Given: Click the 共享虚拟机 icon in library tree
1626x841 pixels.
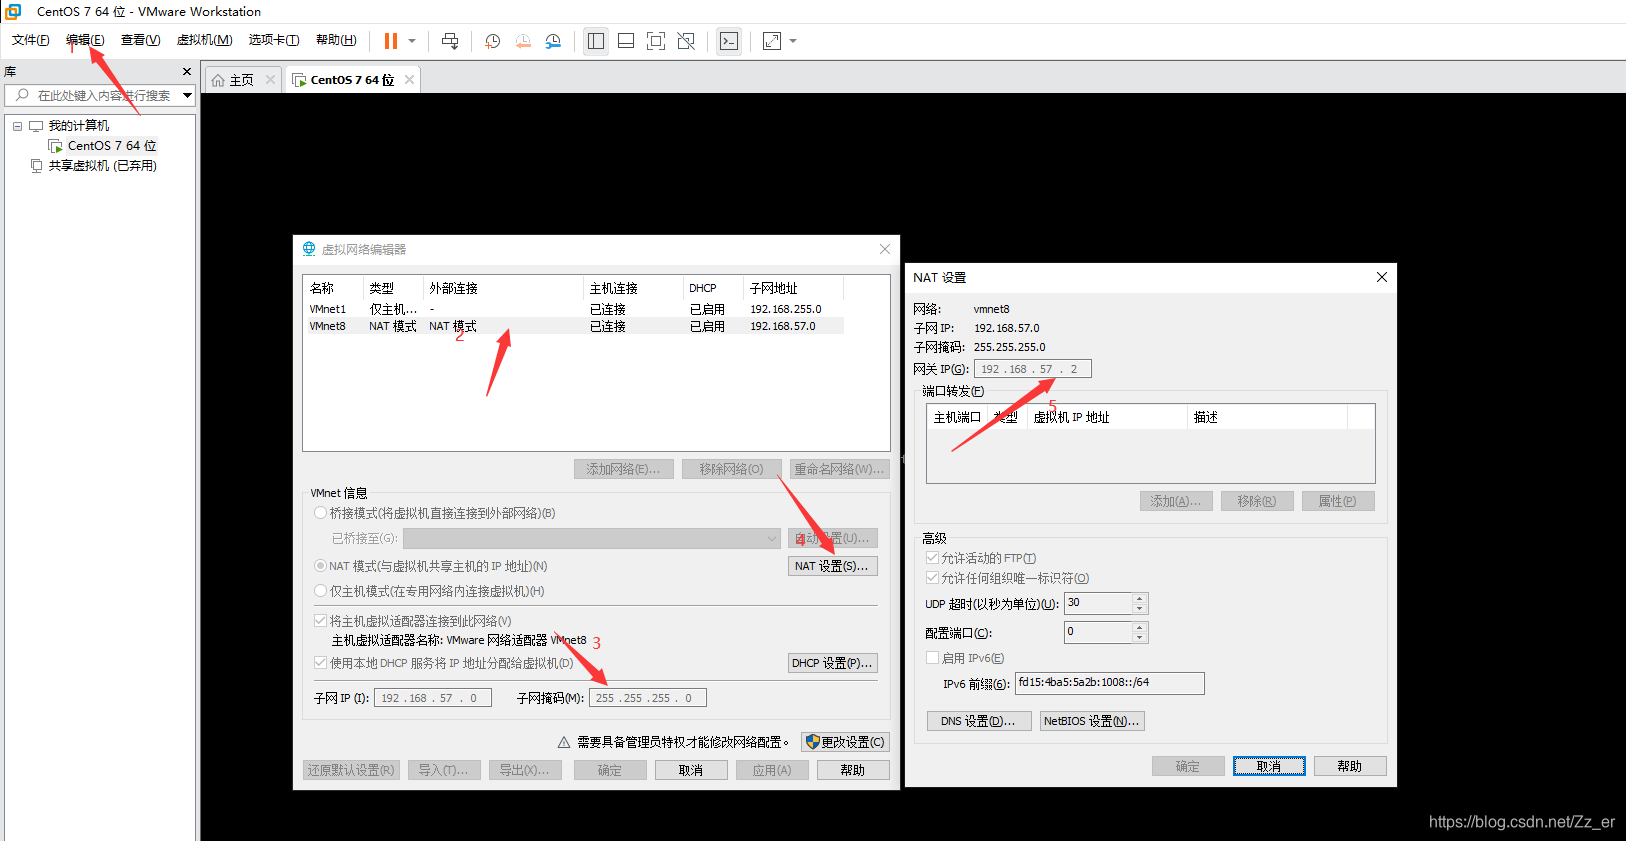Looking at the screenshot, I should [x=36, y=166].
